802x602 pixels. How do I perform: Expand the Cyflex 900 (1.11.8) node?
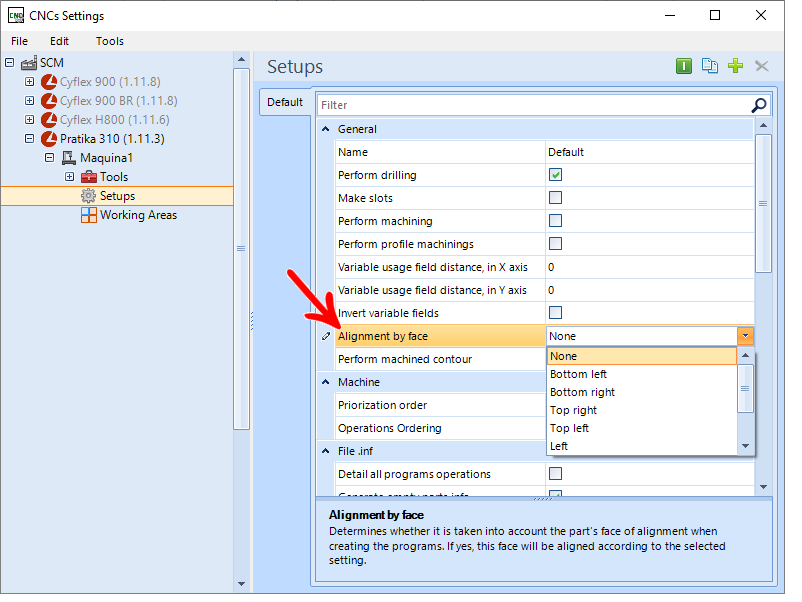point(29,81)
